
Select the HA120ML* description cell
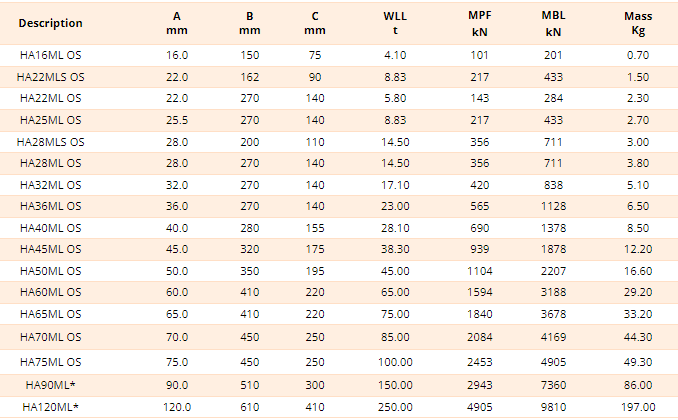pos(51,407)
